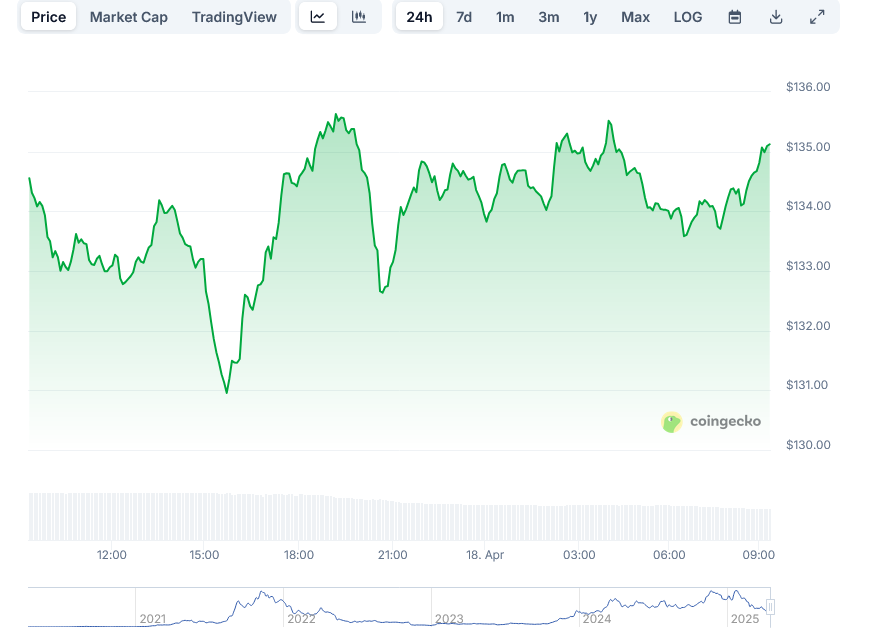Open the TradingView tab
The height and width of the screenshot is (641, 869).
[x=234, y=17]
